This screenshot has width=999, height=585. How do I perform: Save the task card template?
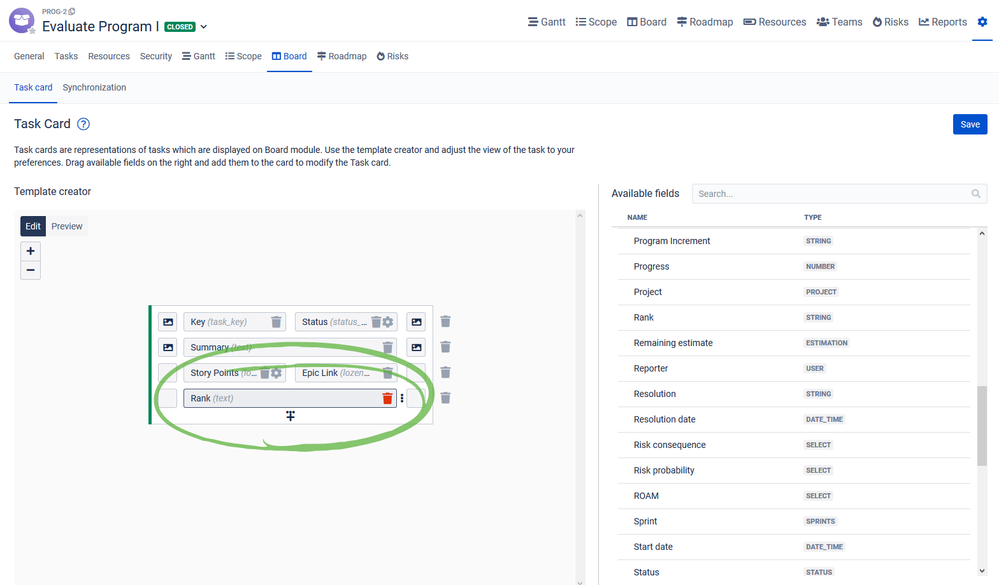(970, 124)
